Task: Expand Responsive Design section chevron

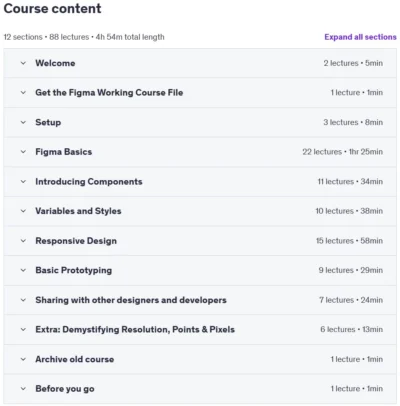Action: 23,241
